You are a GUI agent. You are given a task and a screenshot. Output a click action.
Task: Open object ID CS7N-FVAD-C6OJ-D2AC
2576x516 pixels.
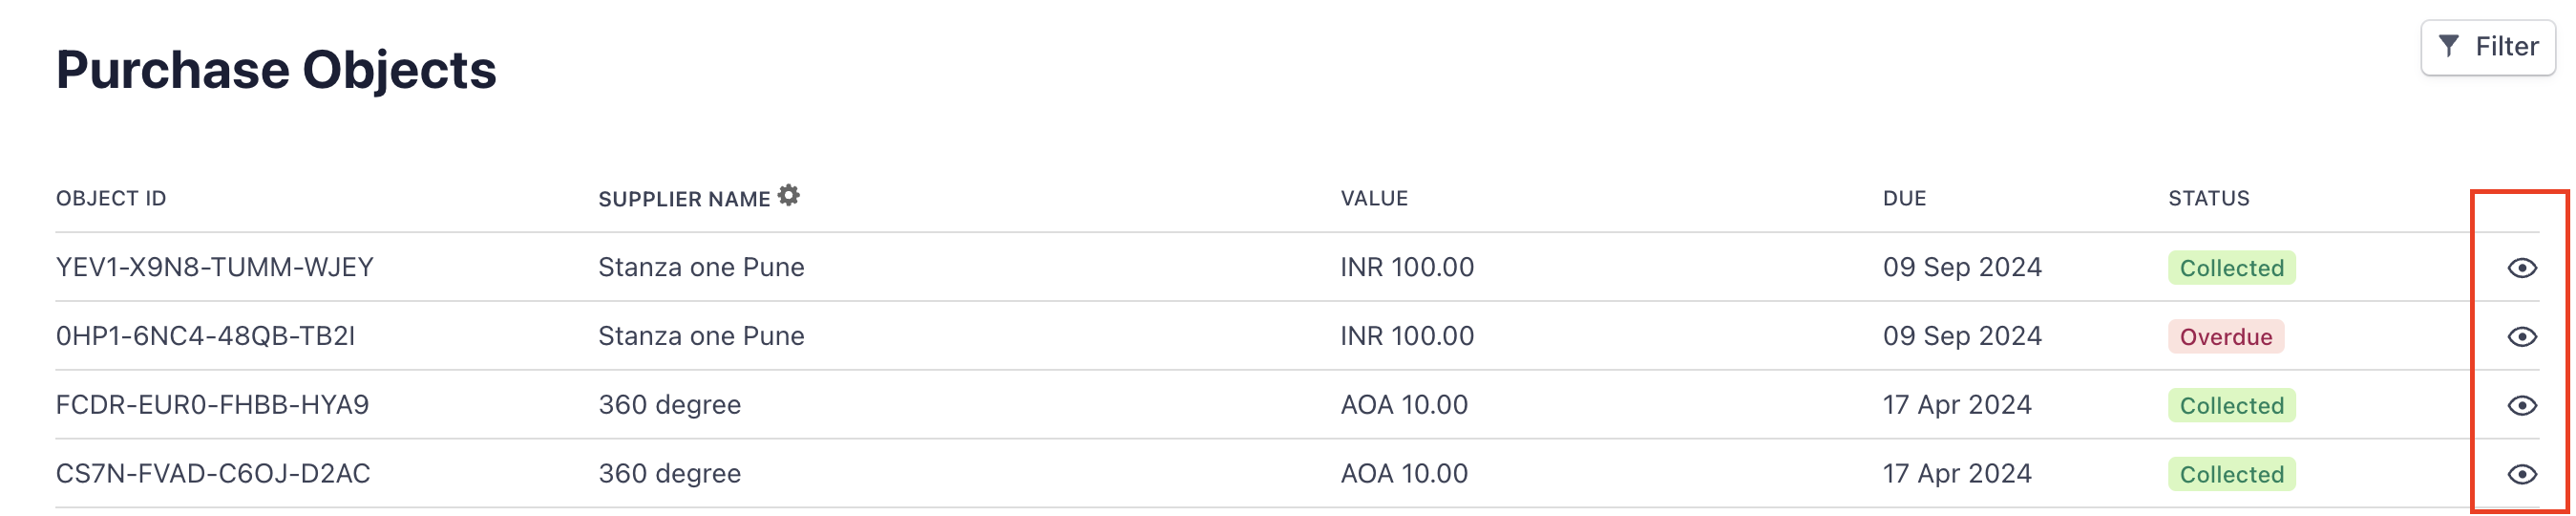[213, 474]
